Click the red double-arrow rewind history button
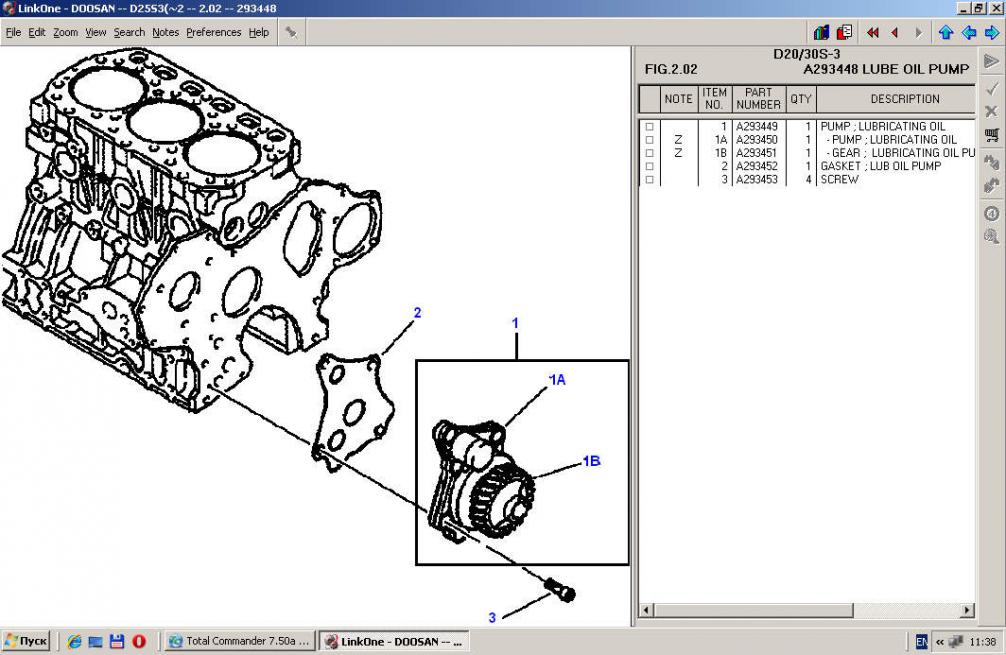The width and height of the screenshot is (1006, 655). [873, 33]
